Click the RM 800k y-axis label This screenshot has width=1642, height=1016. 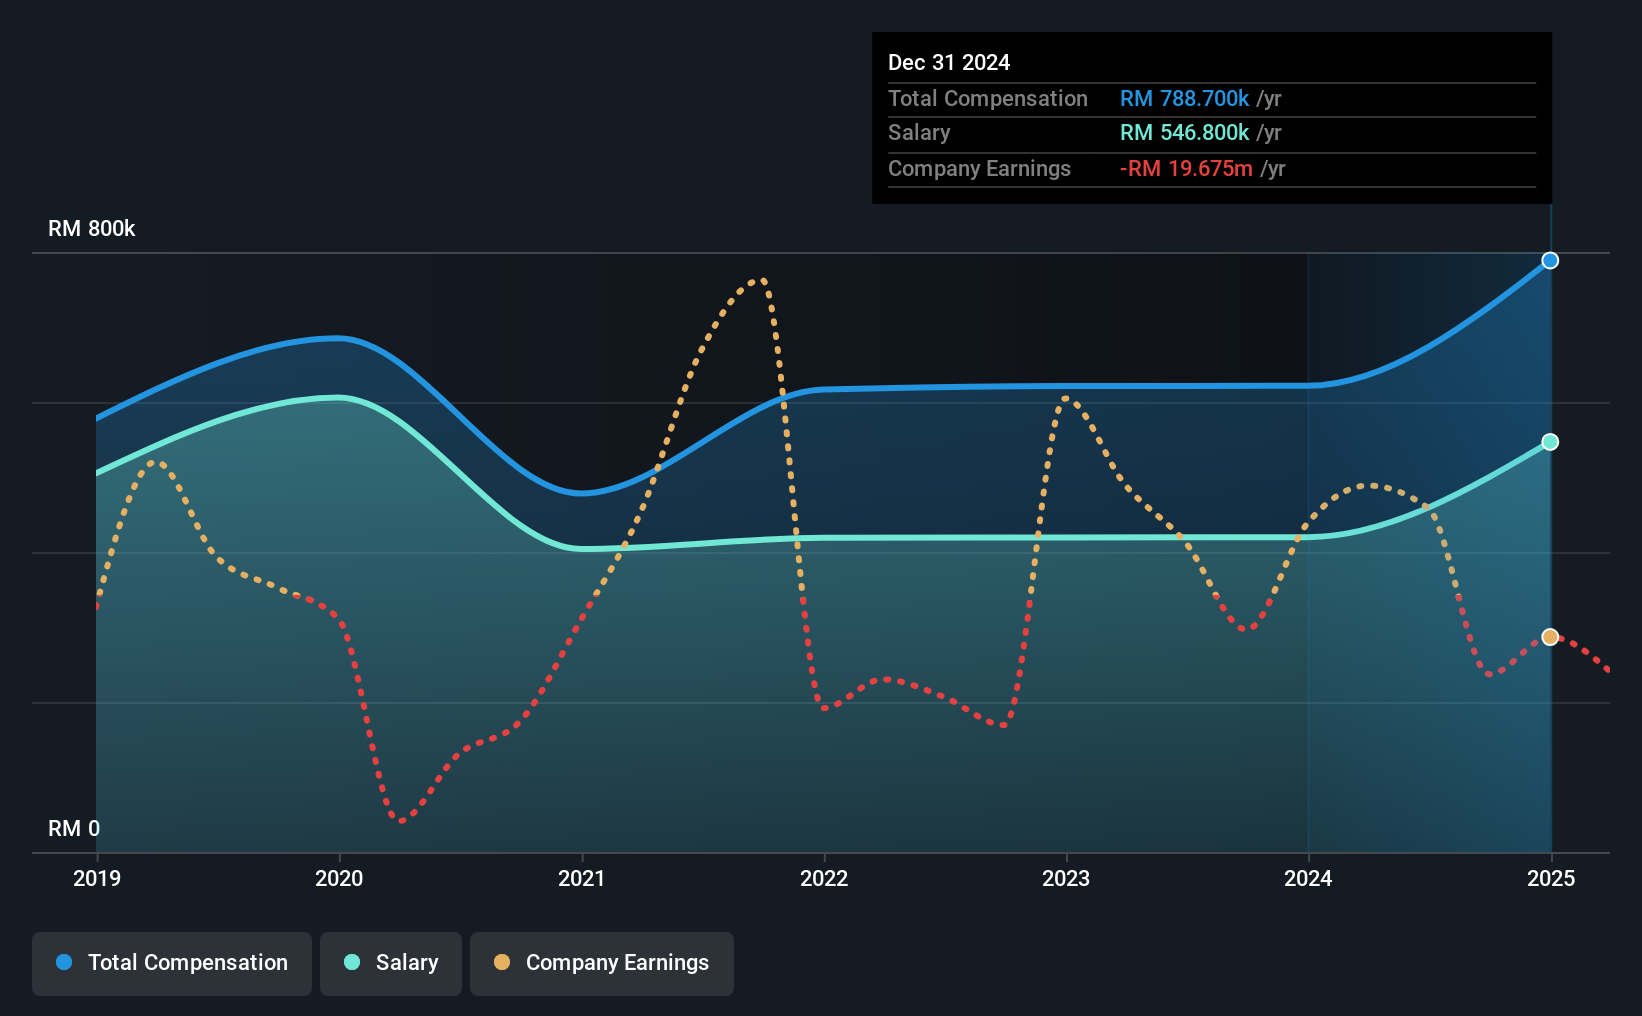coord(92,229)
